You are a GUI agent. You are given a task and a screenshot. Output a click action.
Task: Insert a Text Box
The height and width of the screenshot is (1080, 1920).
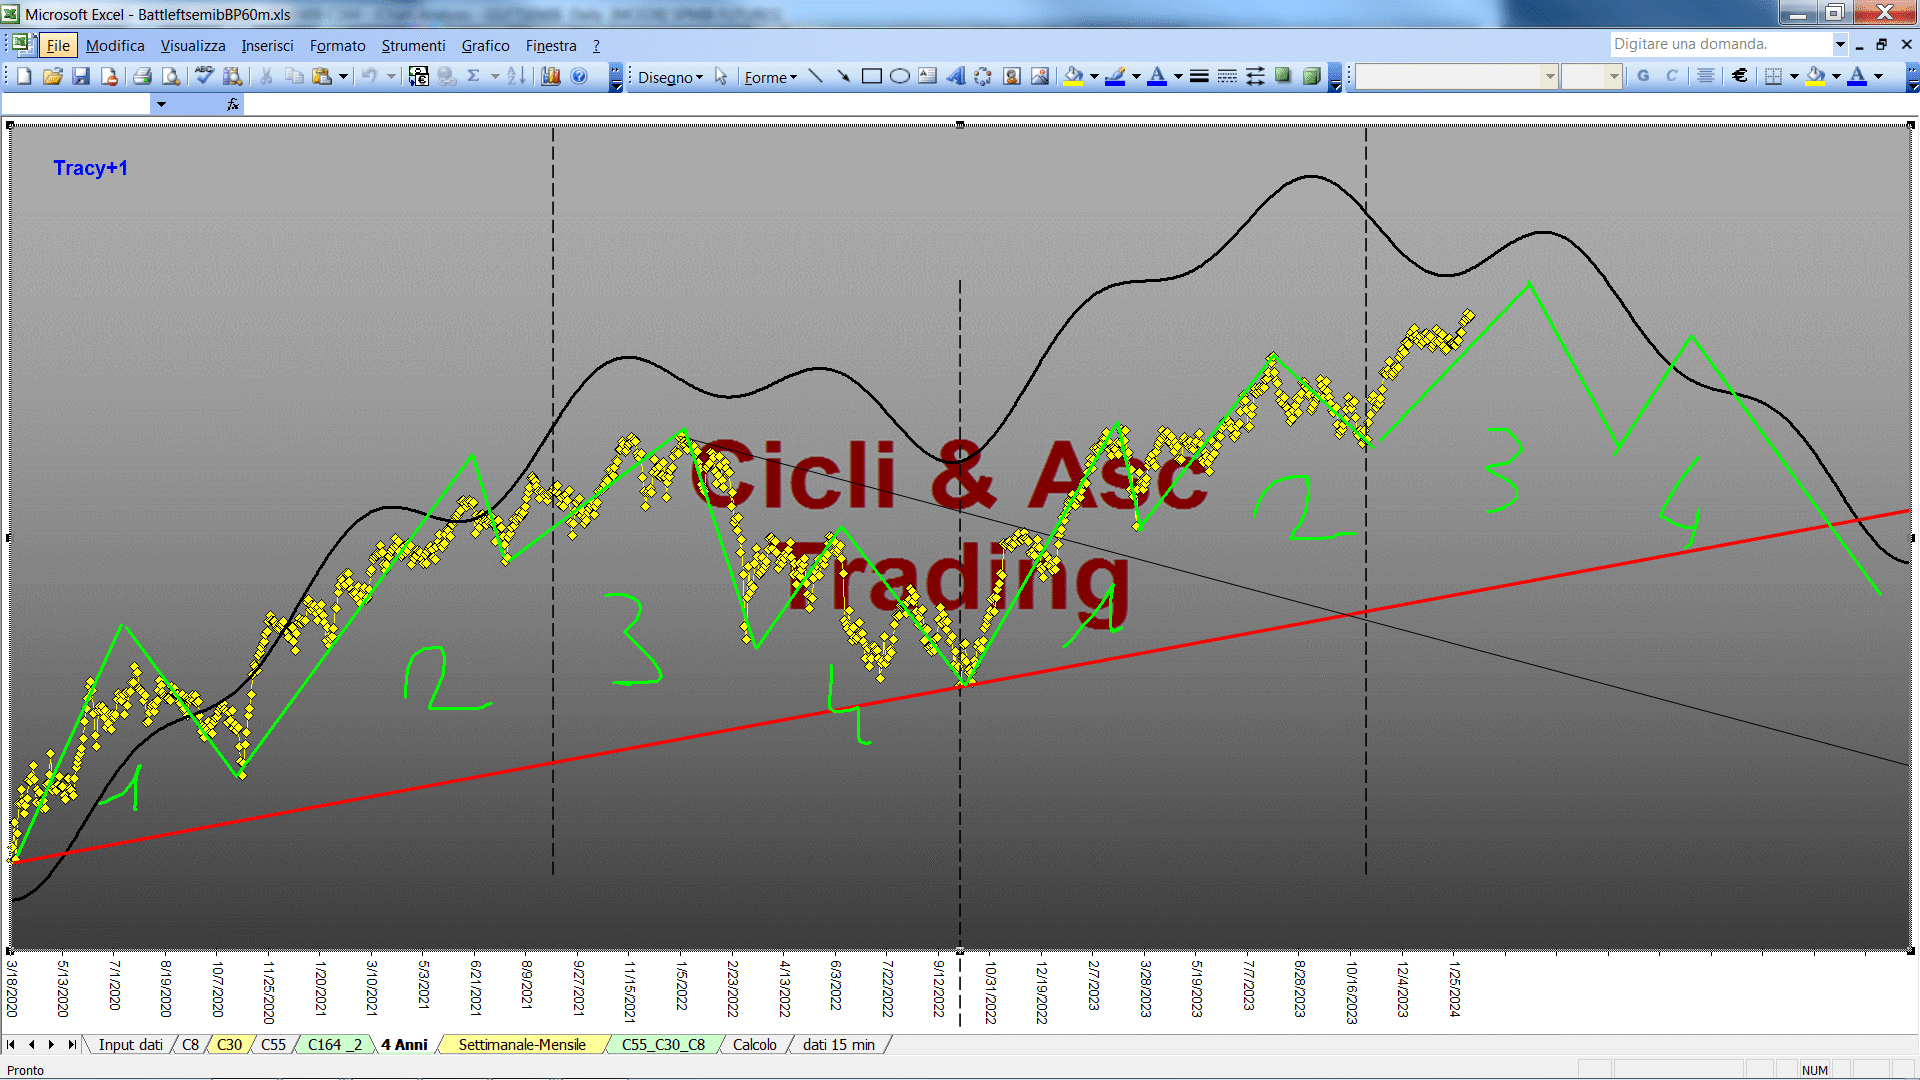click(927, 76)
